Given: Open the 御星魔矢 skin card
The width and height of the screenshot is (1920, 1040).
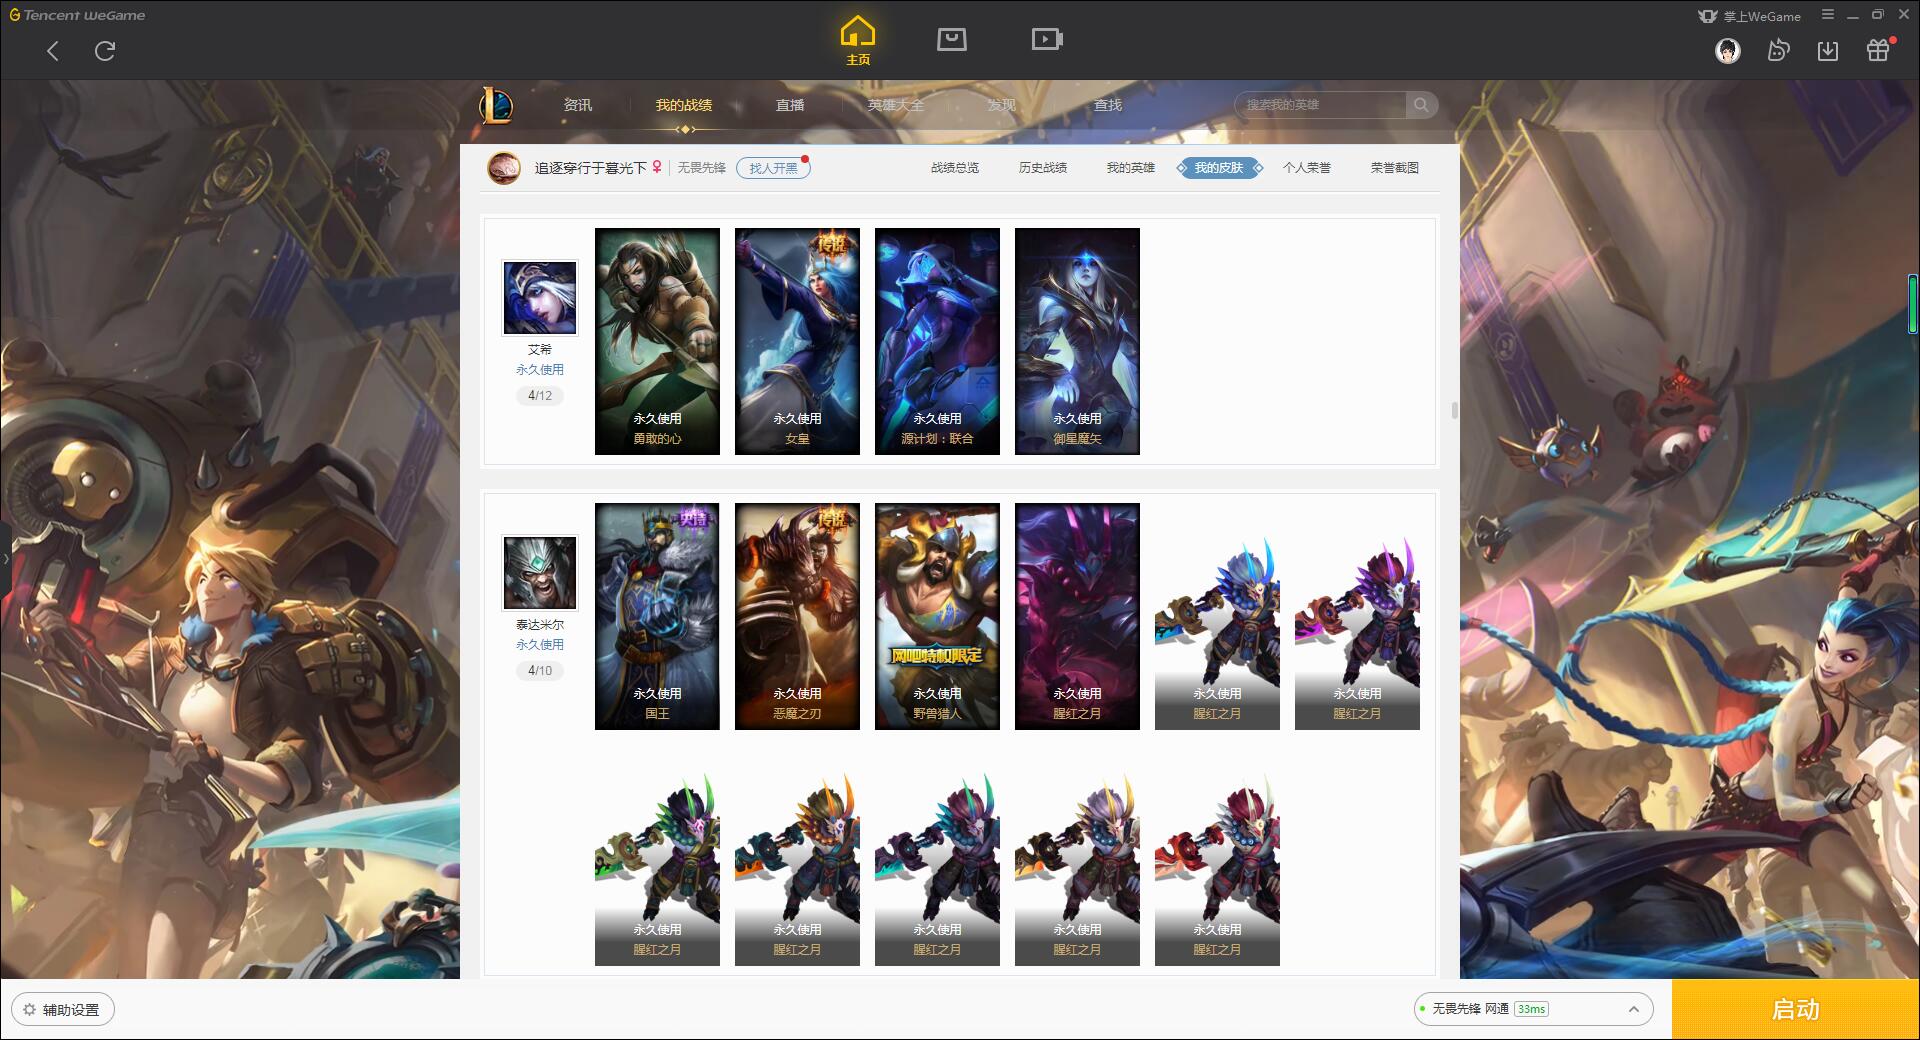Looking at the screenshot, I should (1077, 341).
